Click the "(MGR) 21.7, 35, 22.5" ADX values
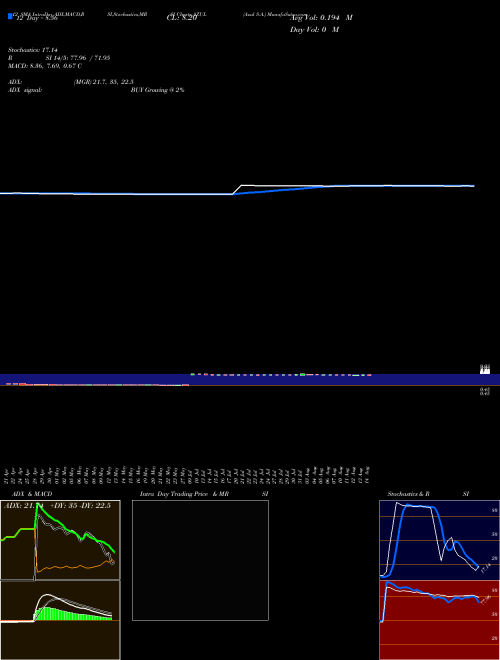This screenshot has height=660, width=500. tap(104, 82)
